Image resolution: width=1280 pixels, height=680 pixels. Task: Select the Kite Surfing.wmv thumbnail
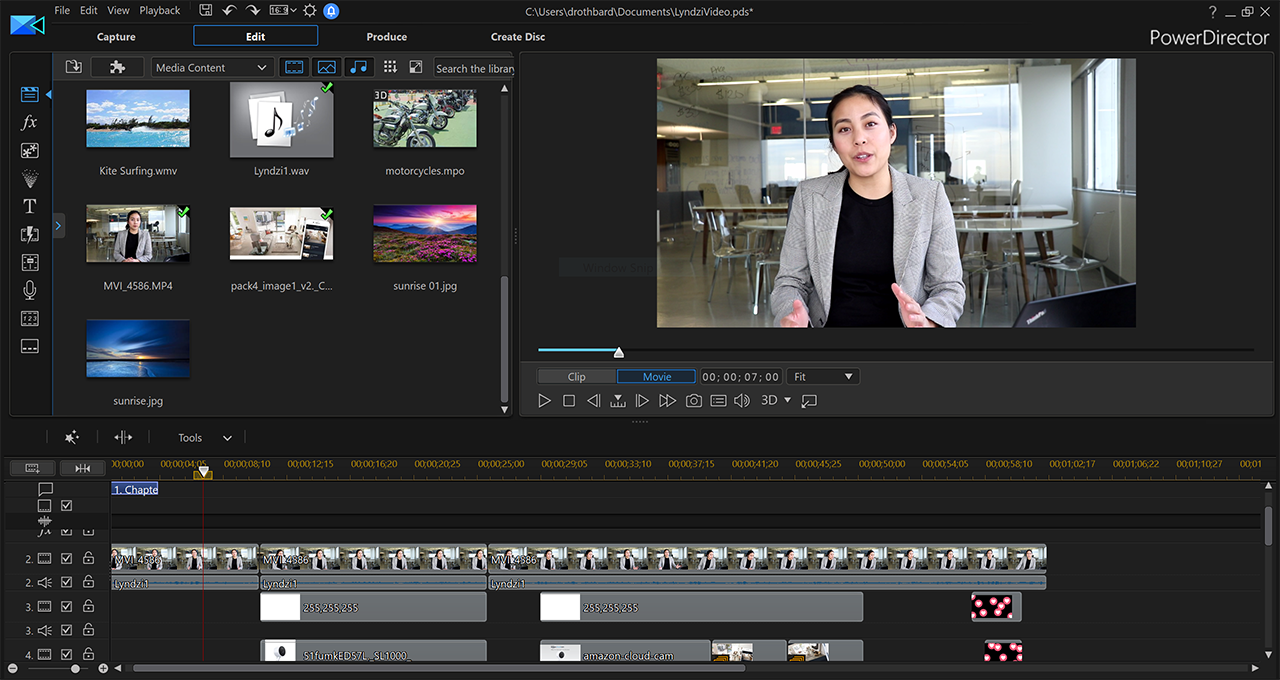[138, 119]
